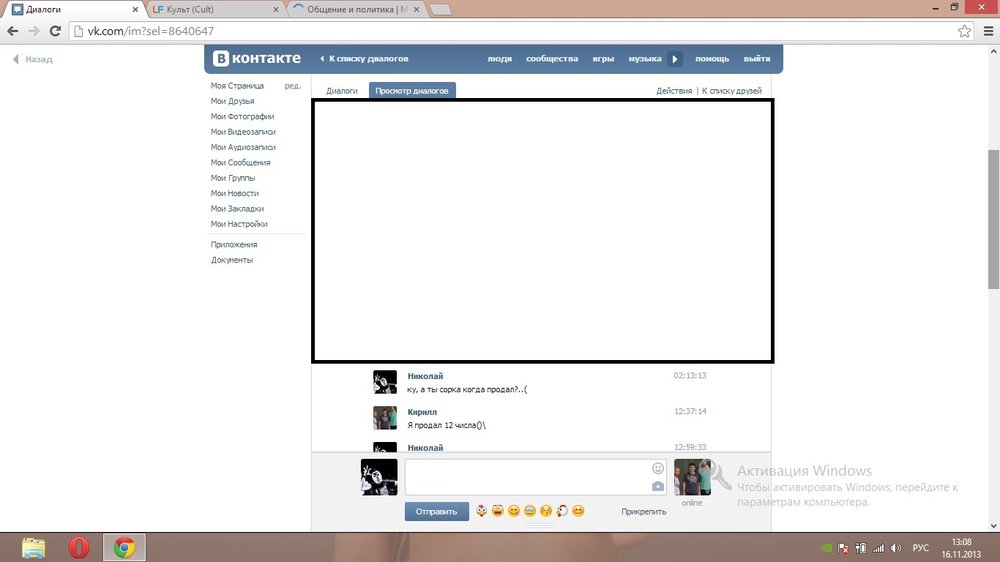
Task: Insert the last smiling emoji in row
Action: tap(578, 511)
